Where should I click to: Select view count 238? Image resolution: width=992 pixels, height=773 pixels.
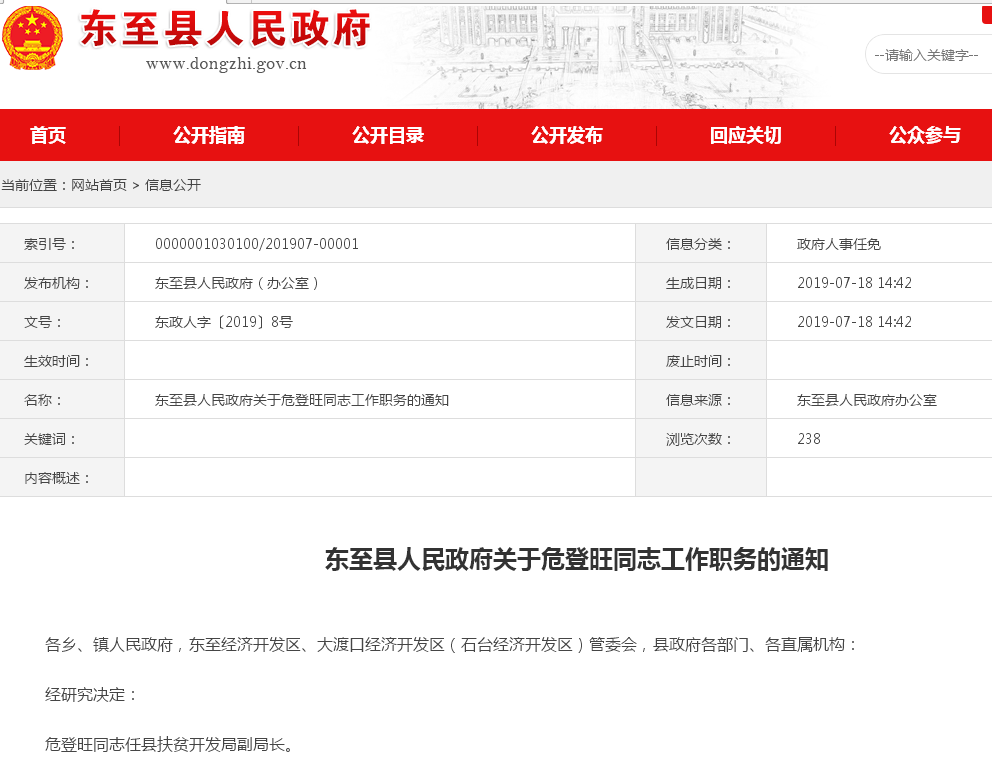coord(809,439)
